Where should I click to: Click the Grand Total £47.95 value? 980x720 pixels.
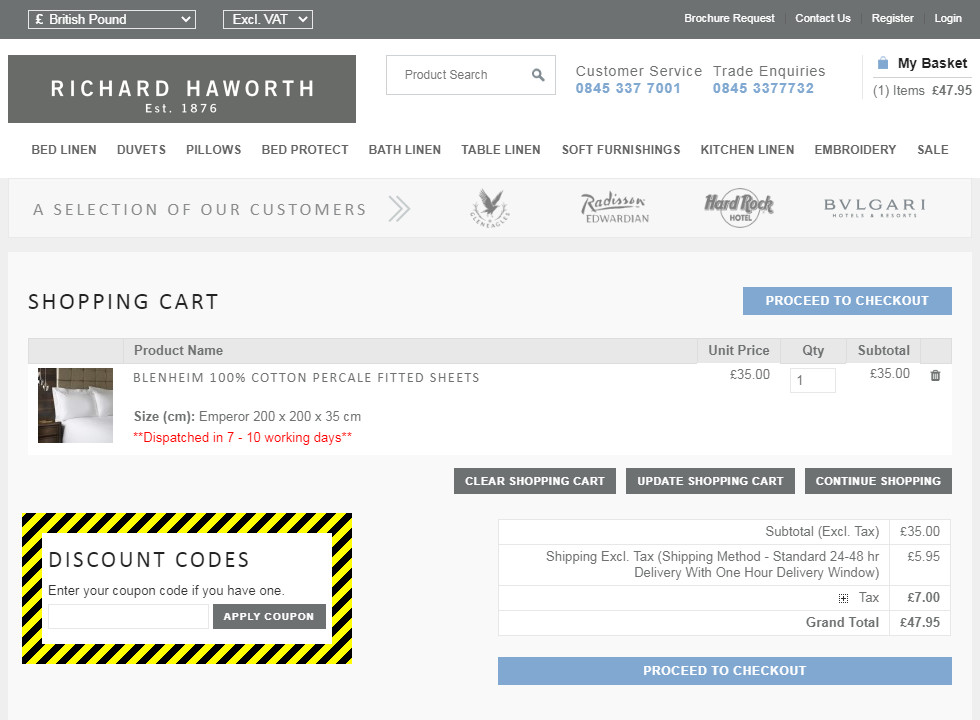coord(919,622)
